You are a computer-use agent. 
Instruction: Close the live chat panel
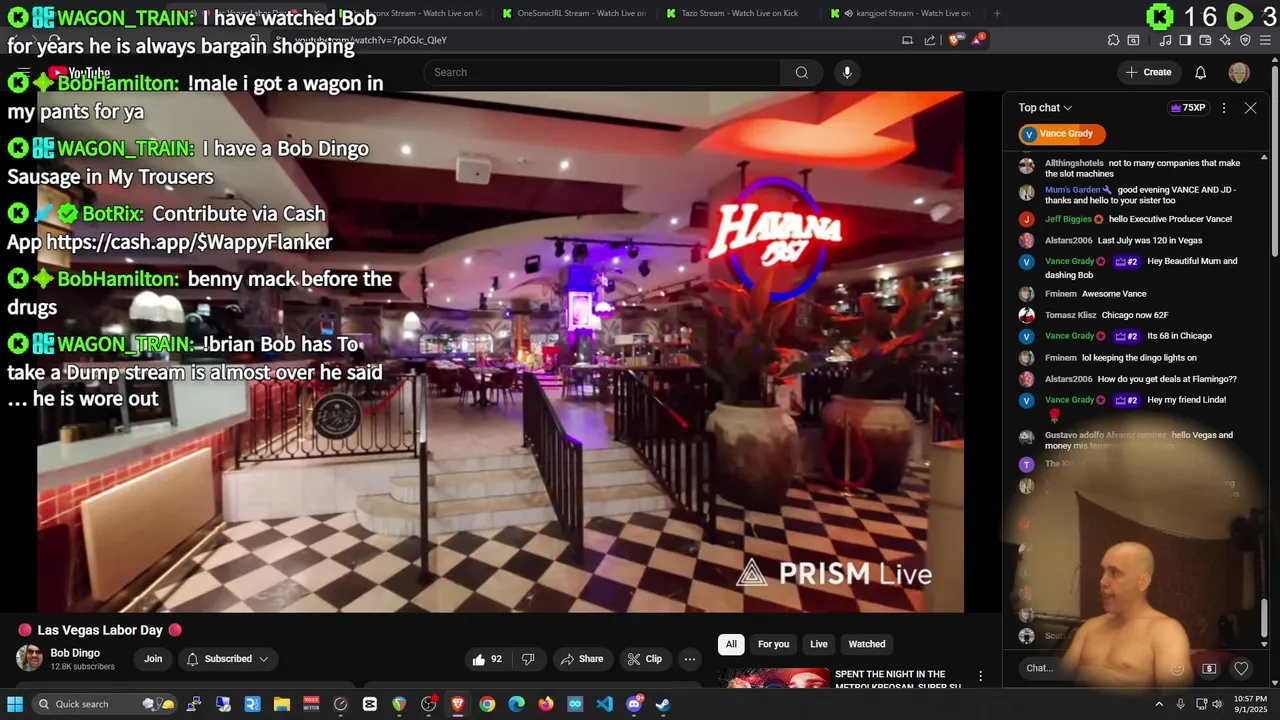tap(1250, 108)
